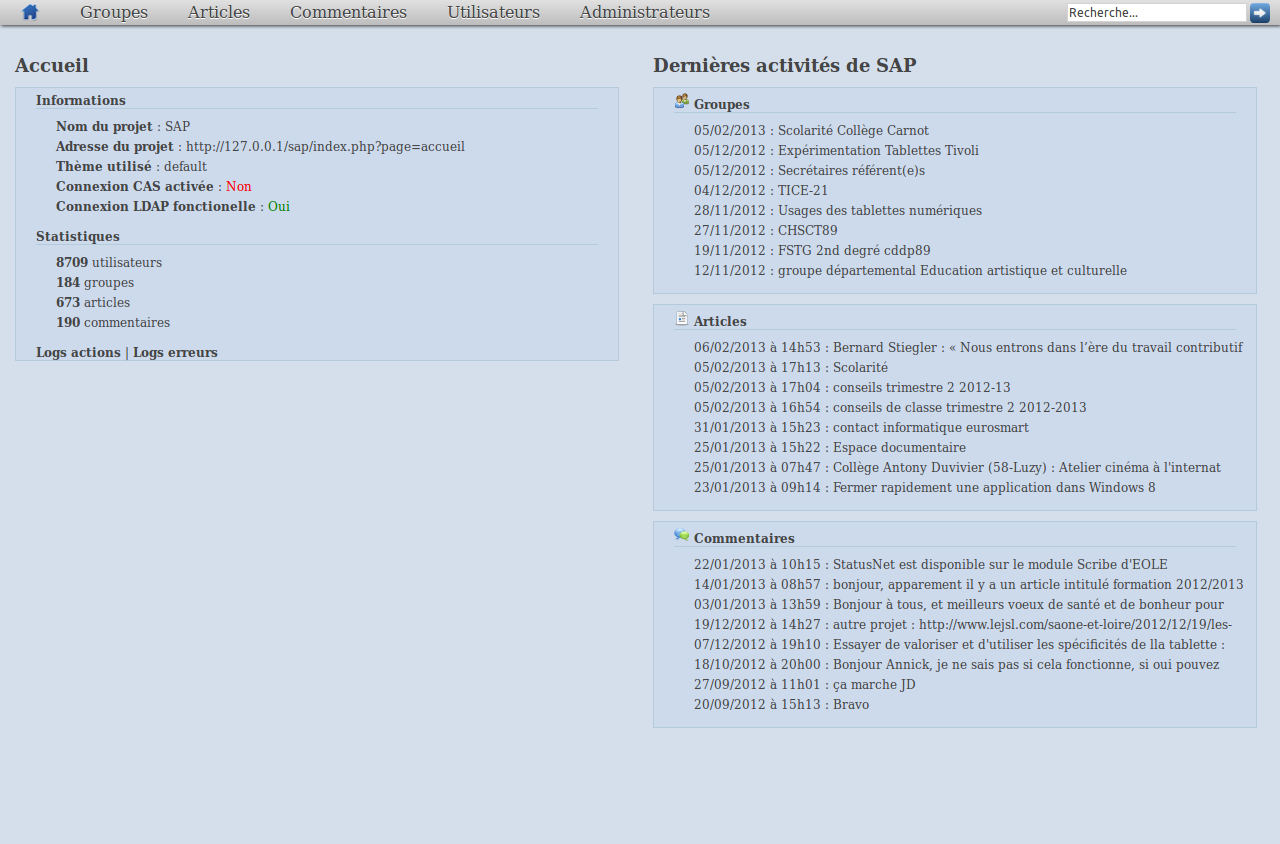Screen dimensions: 1280x844
Task: Open Logs erreurs
Action: (178, 352)
